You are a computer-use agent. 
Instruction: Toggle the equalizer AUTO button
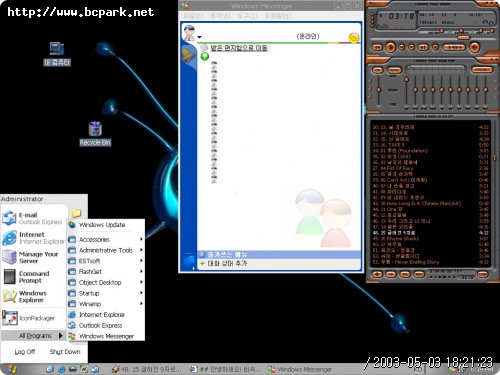pos(394,70)
